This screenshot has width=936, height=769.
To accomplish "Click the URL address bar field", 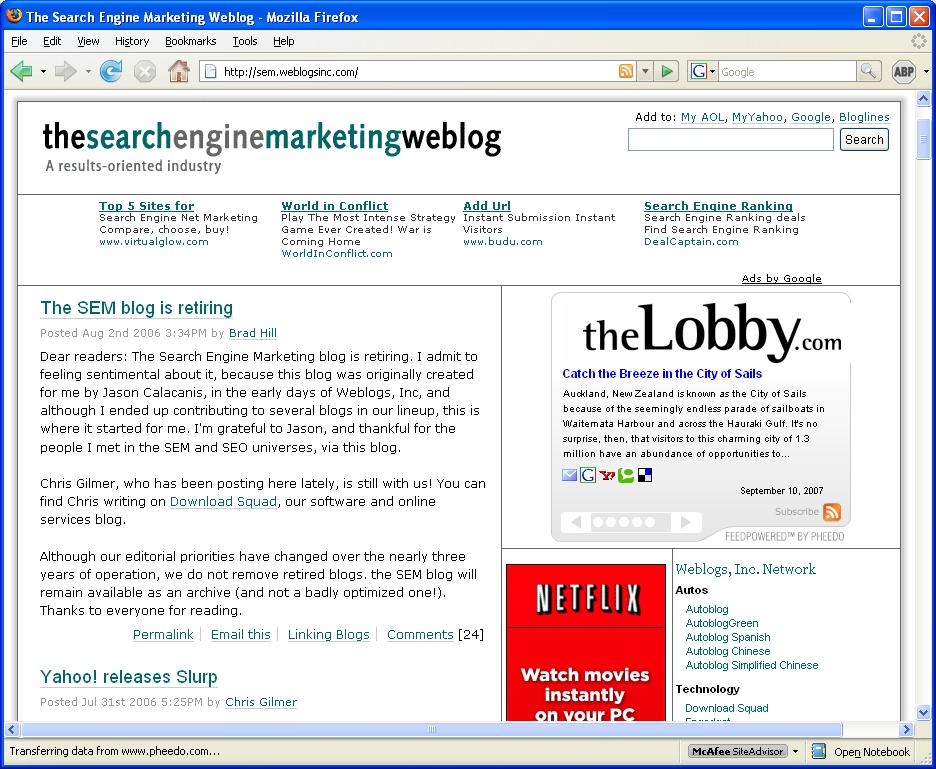I will pos(418,72).
